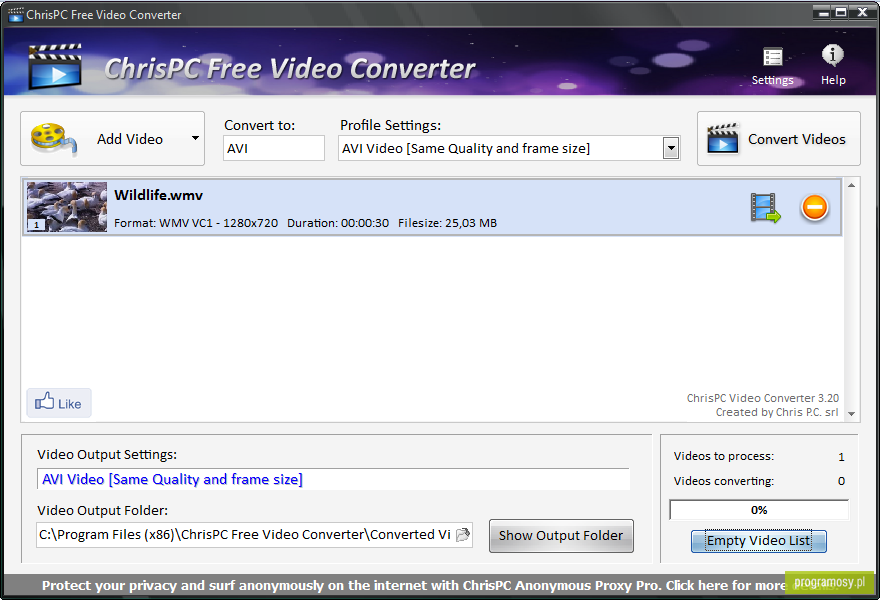
Task: Click the Convert to AVI field
Action: tap(273, 148)
